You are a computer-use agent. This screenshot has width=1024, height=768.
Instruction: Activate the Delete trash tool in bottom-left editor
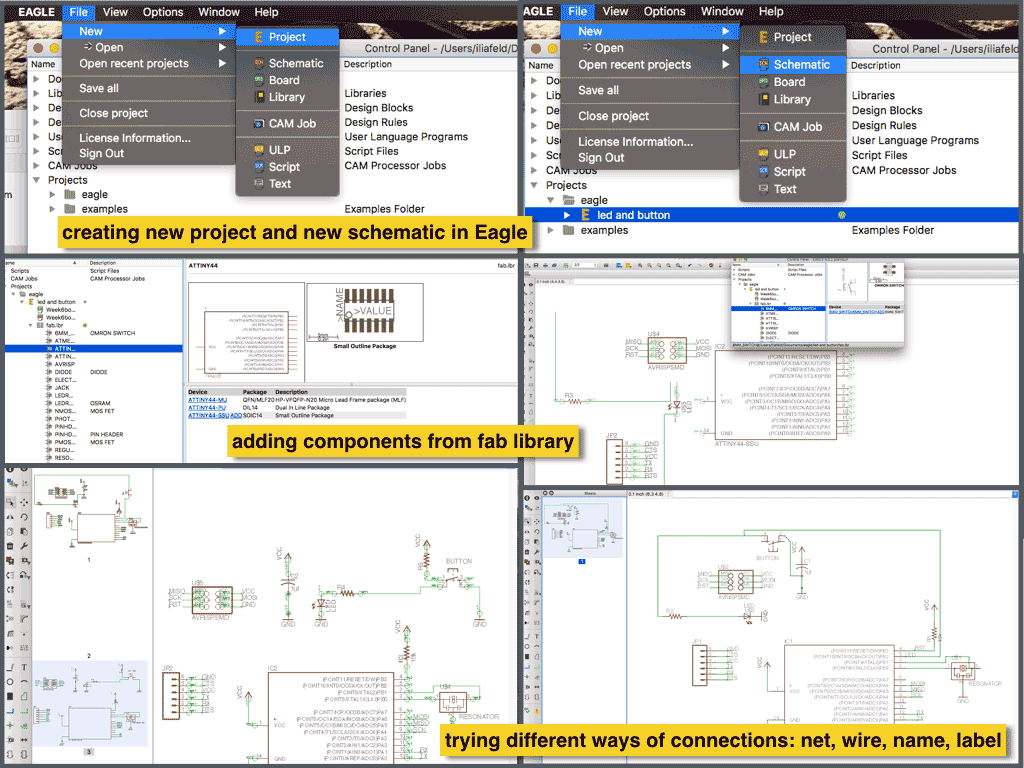pos(10,546)
